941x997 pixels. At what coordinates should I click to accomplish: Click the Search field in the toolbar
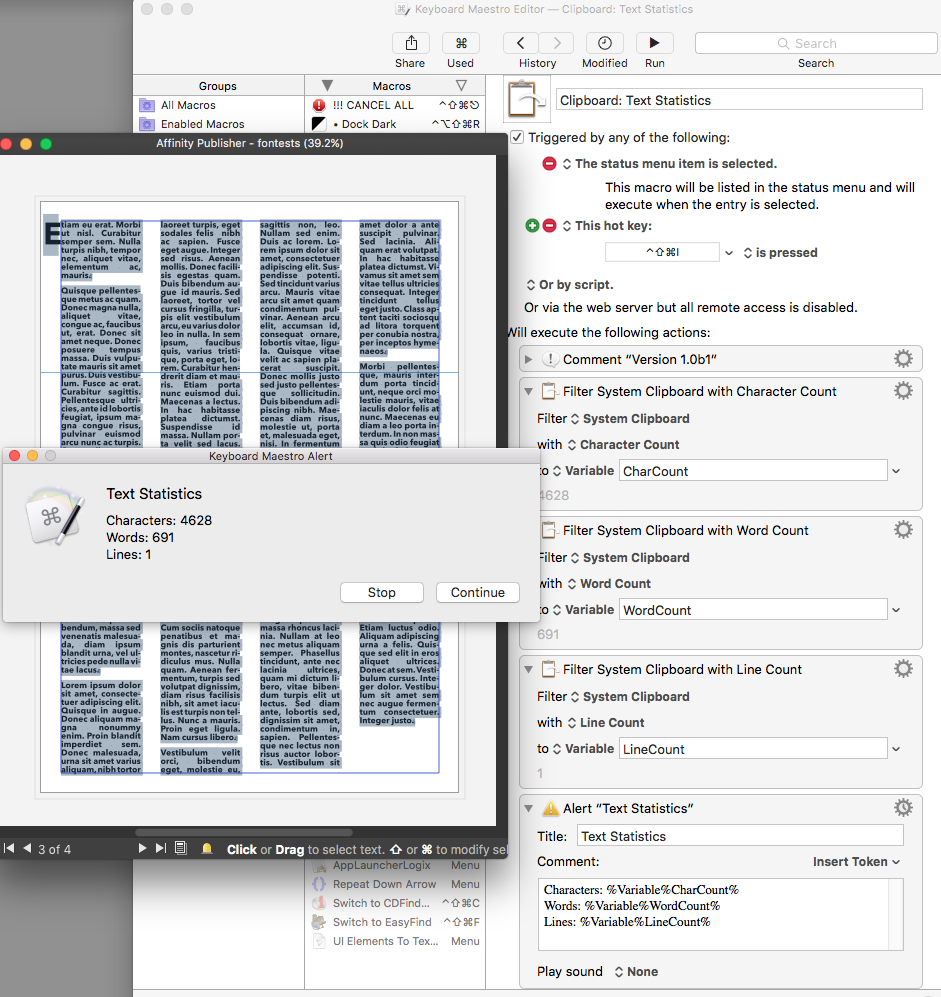coord(816,43)
